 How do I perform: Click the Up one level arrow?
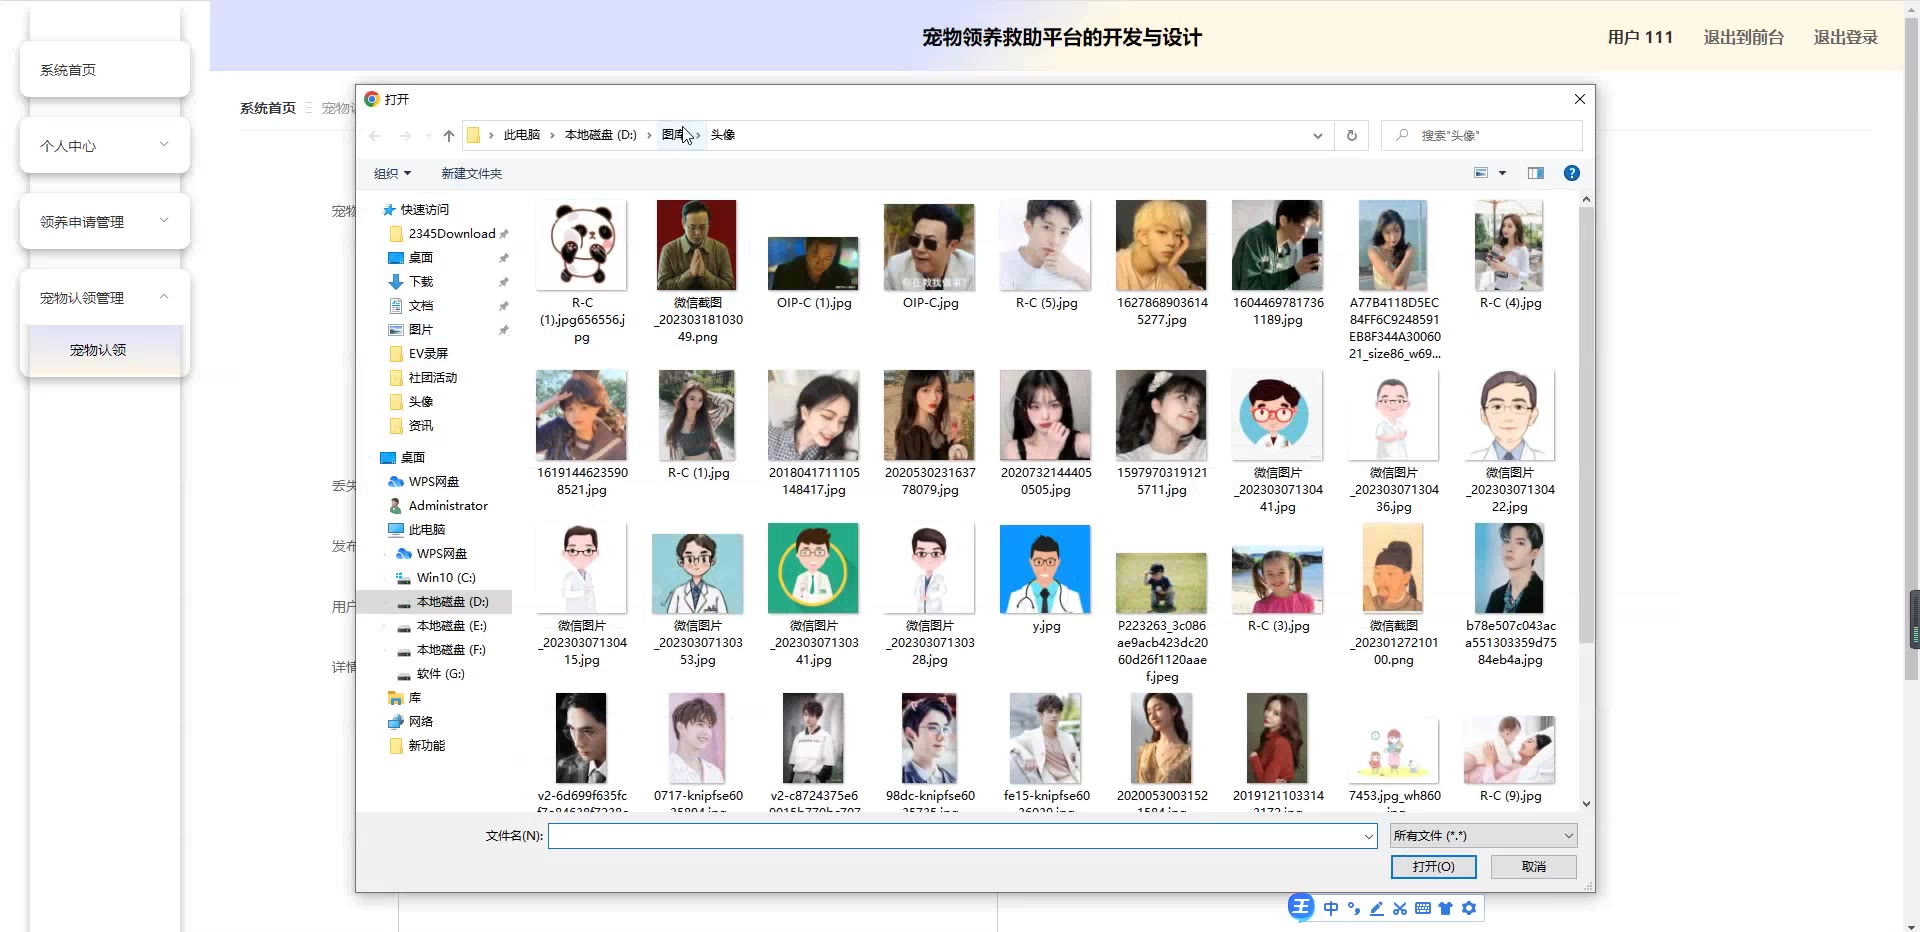click(449, 136)
